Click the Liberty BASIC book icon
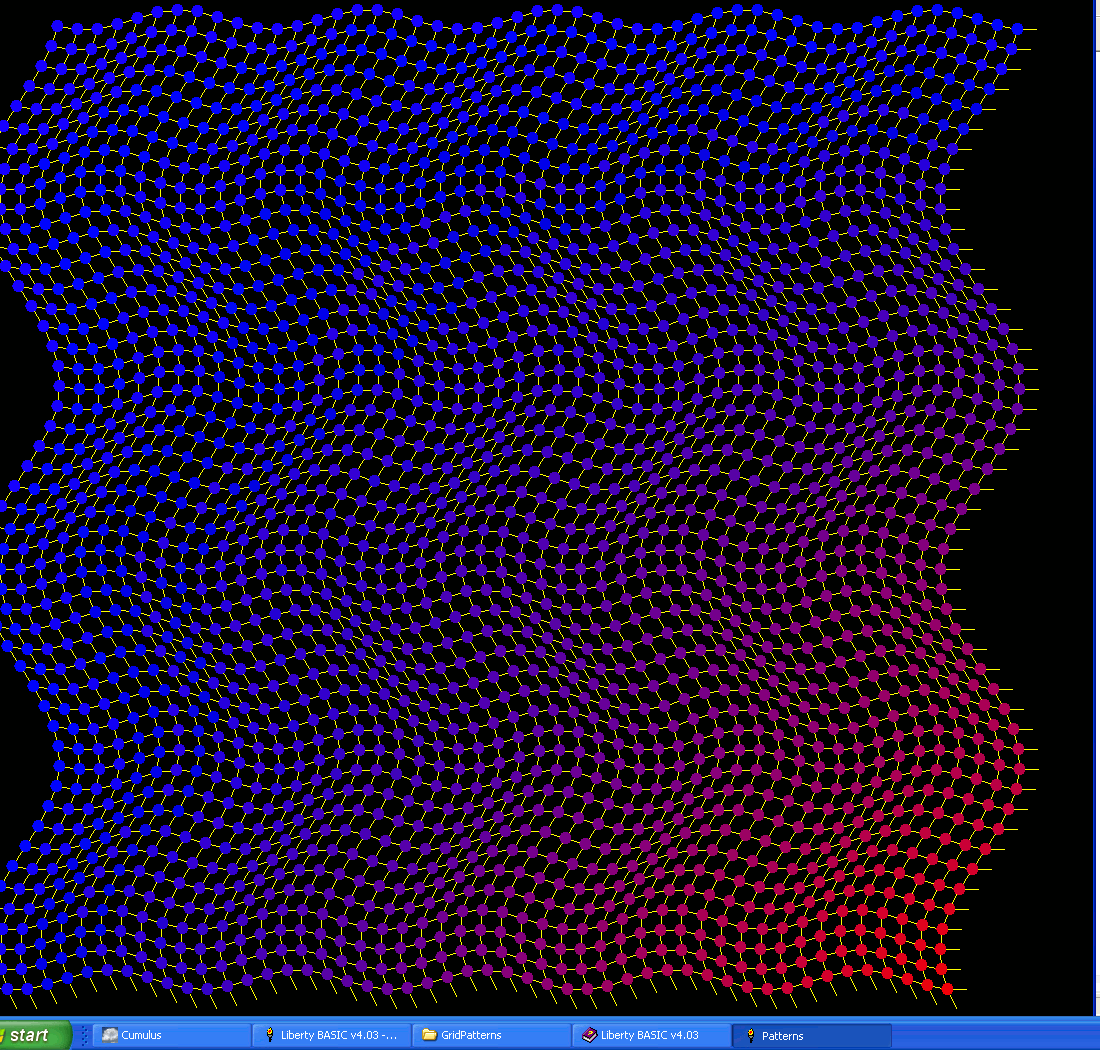Viewport: 1100px width, 1050px height. (x=589, y=1035)
